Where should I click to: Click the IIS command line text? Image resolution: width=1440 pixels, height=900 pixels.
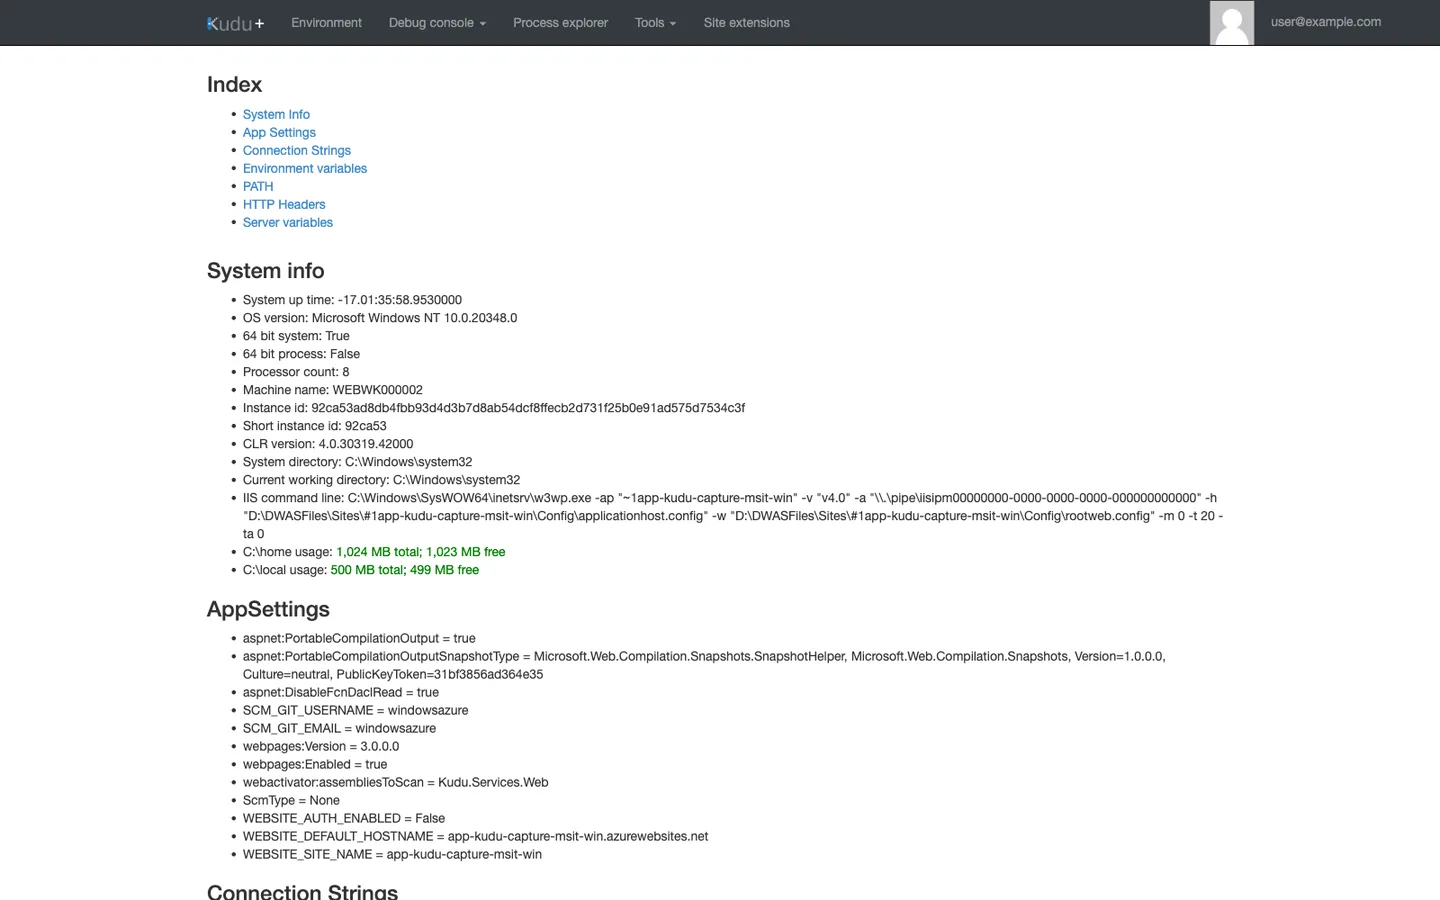(733, 516)
